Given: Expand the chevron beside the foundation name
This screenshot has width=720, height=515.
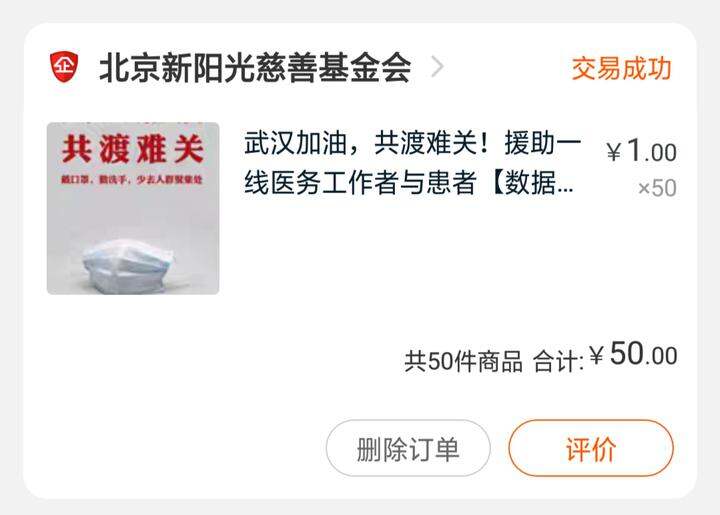Looking at the screenshot, I should tap(438, 67).
